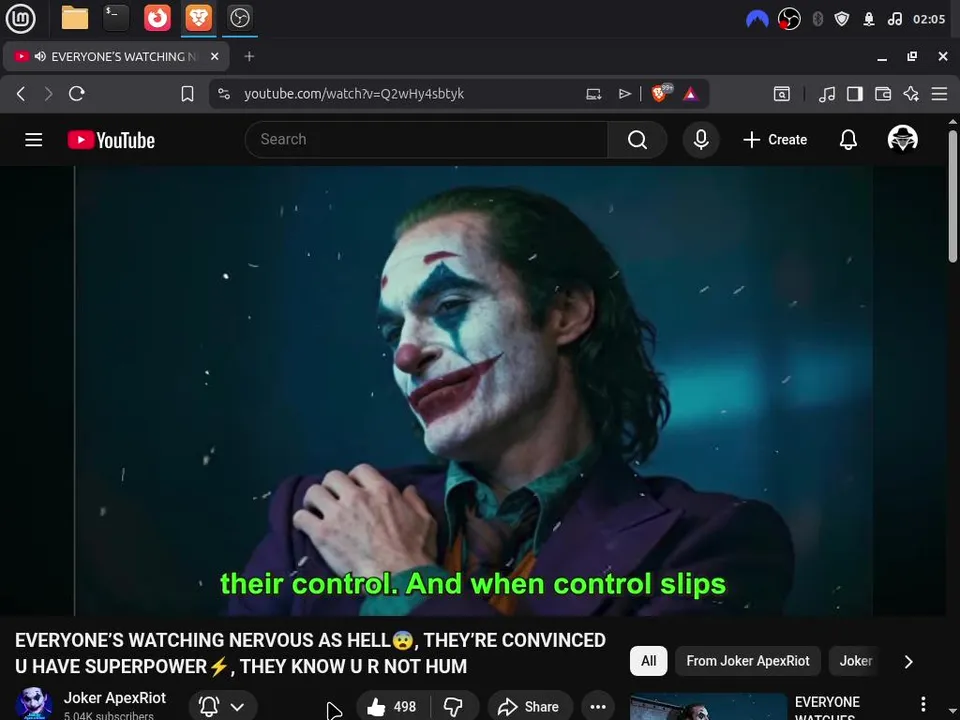The height and width of the screenshot is (720, 960).
Task: Share this video
Action: click(530, 707)
